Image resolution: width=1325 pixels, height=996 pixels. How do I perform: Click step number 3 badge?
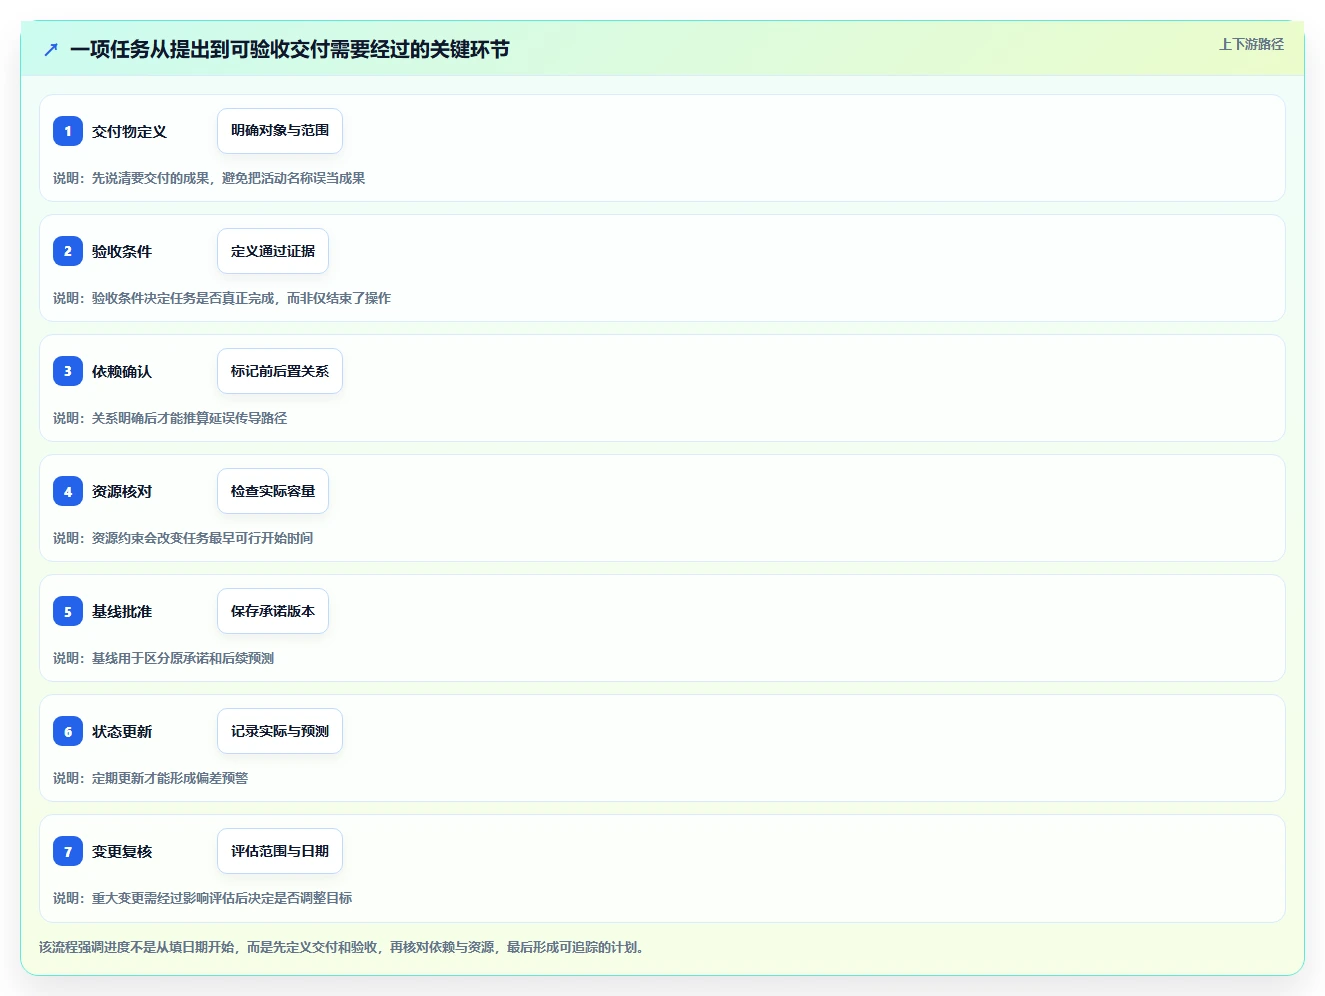click(x=68, y=371)
